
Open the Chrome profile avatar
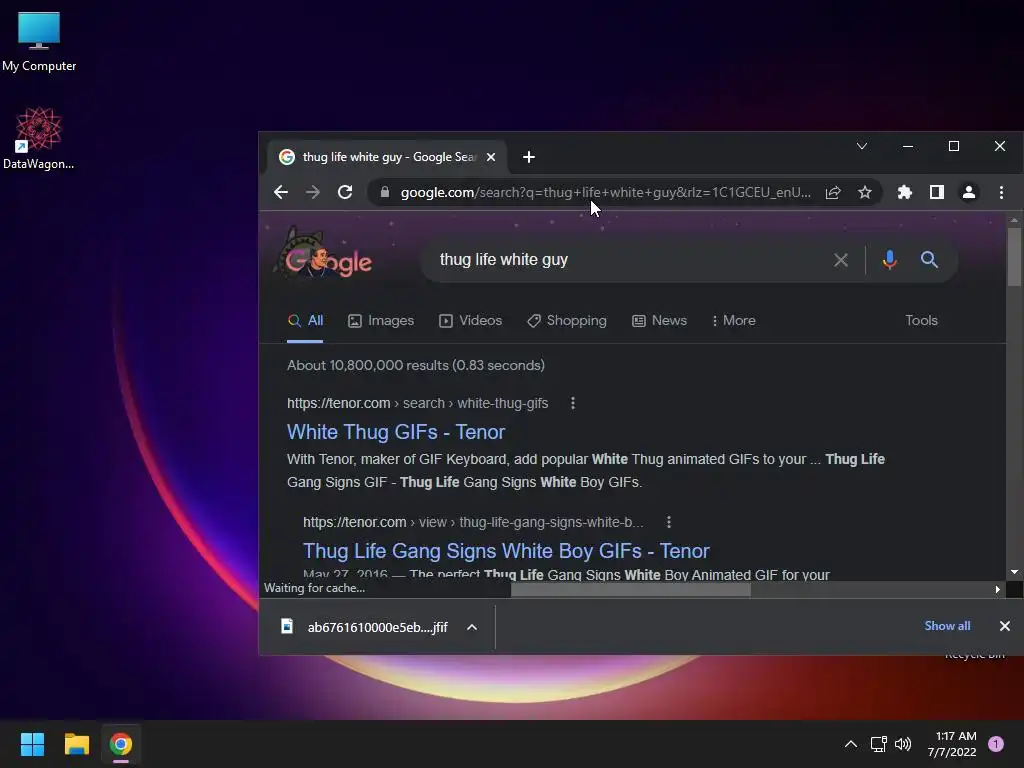coord(968,192)
